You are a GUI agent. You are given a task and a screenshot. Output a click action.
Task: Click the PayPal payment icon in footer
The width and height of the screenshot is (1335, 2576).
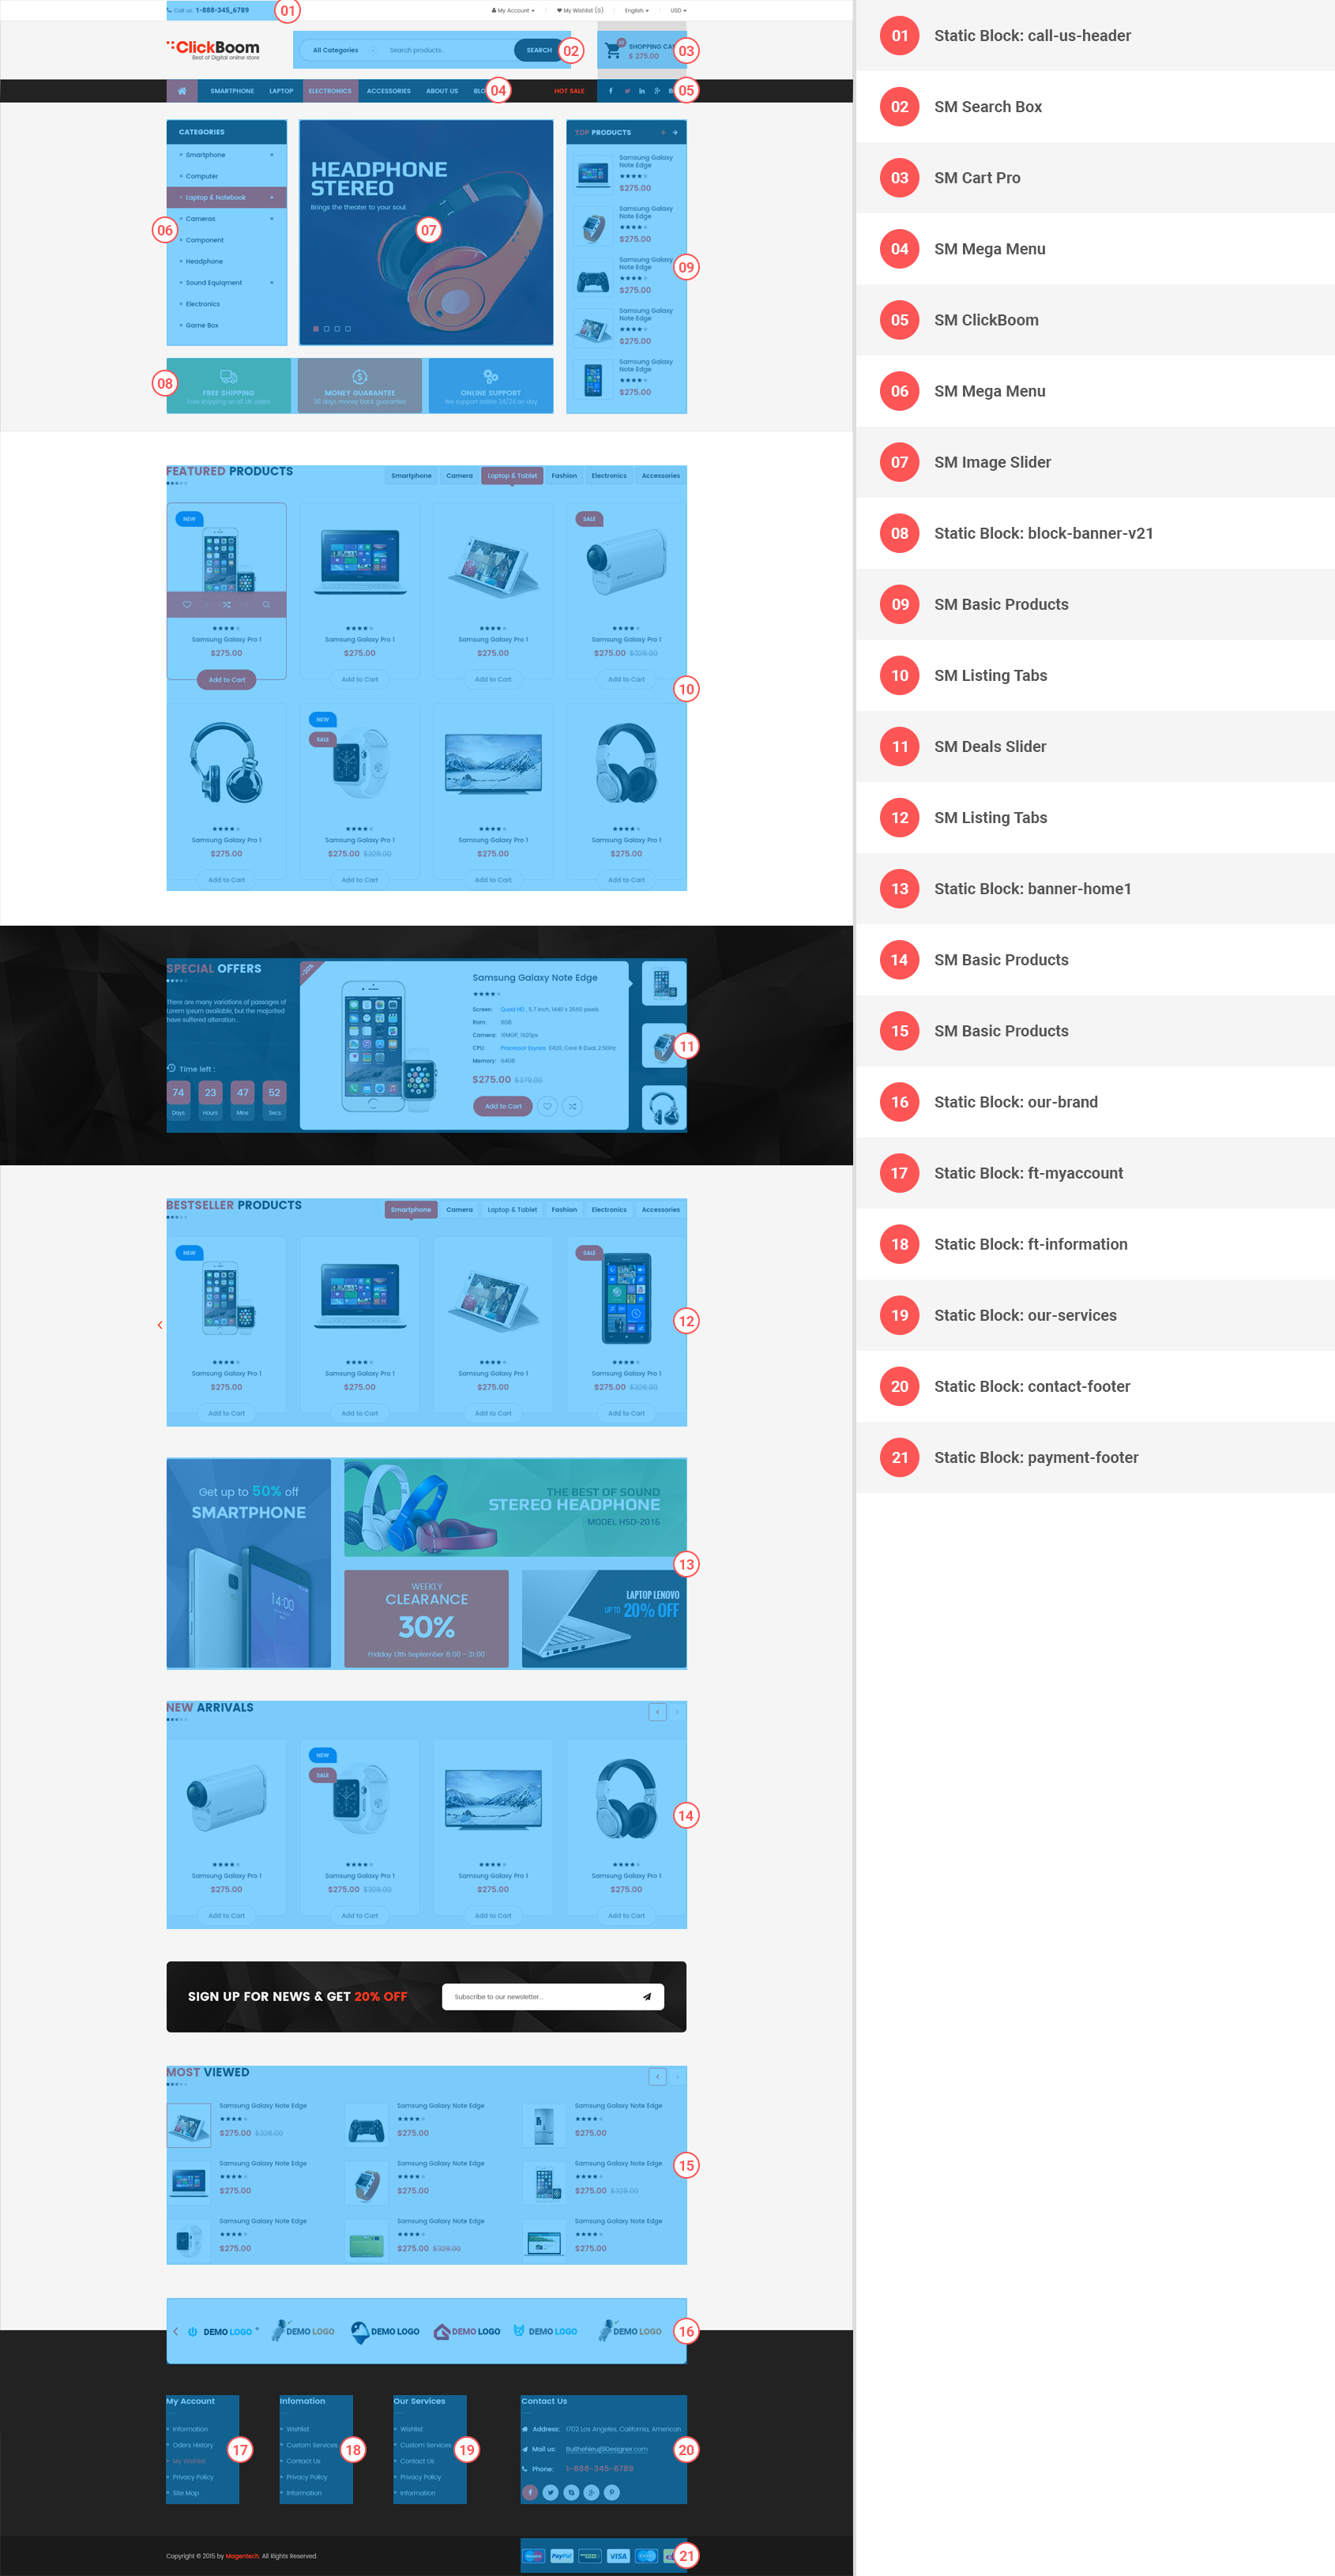click(561, 2556)
